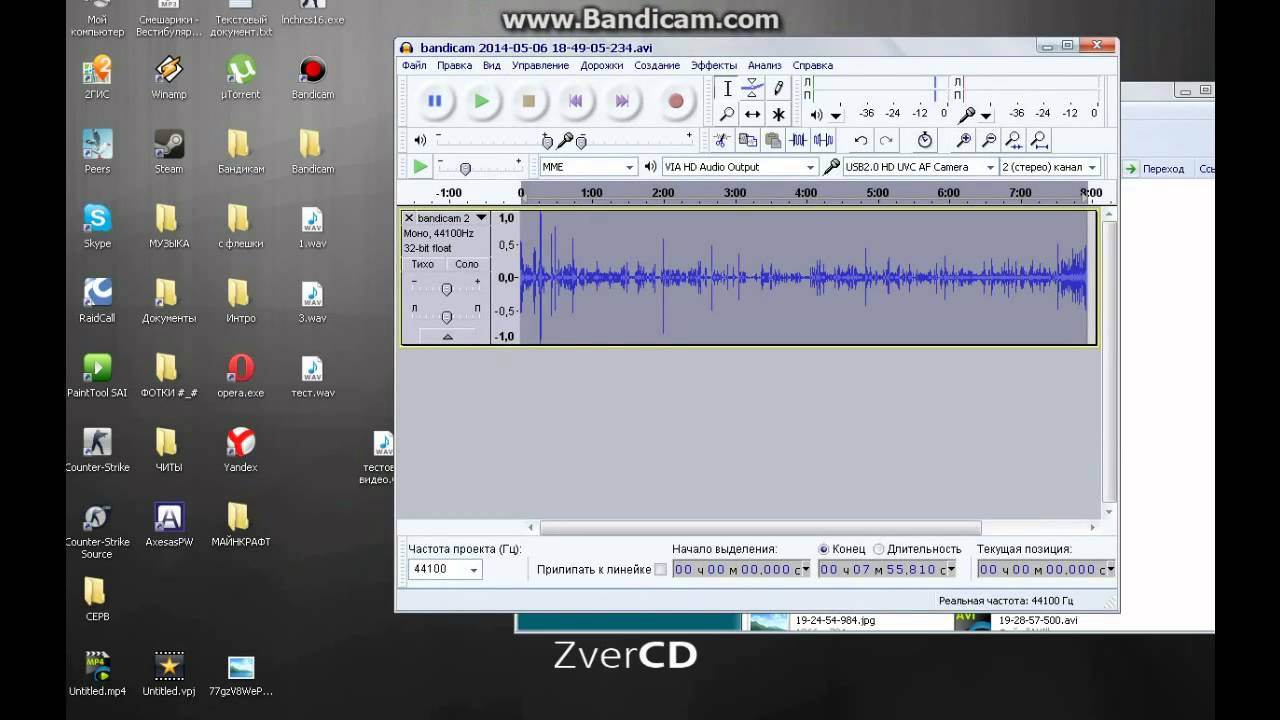Open the output meter dropdown arrow
Viewport: 1280px width, 720px height.
(x=836, y=115)
